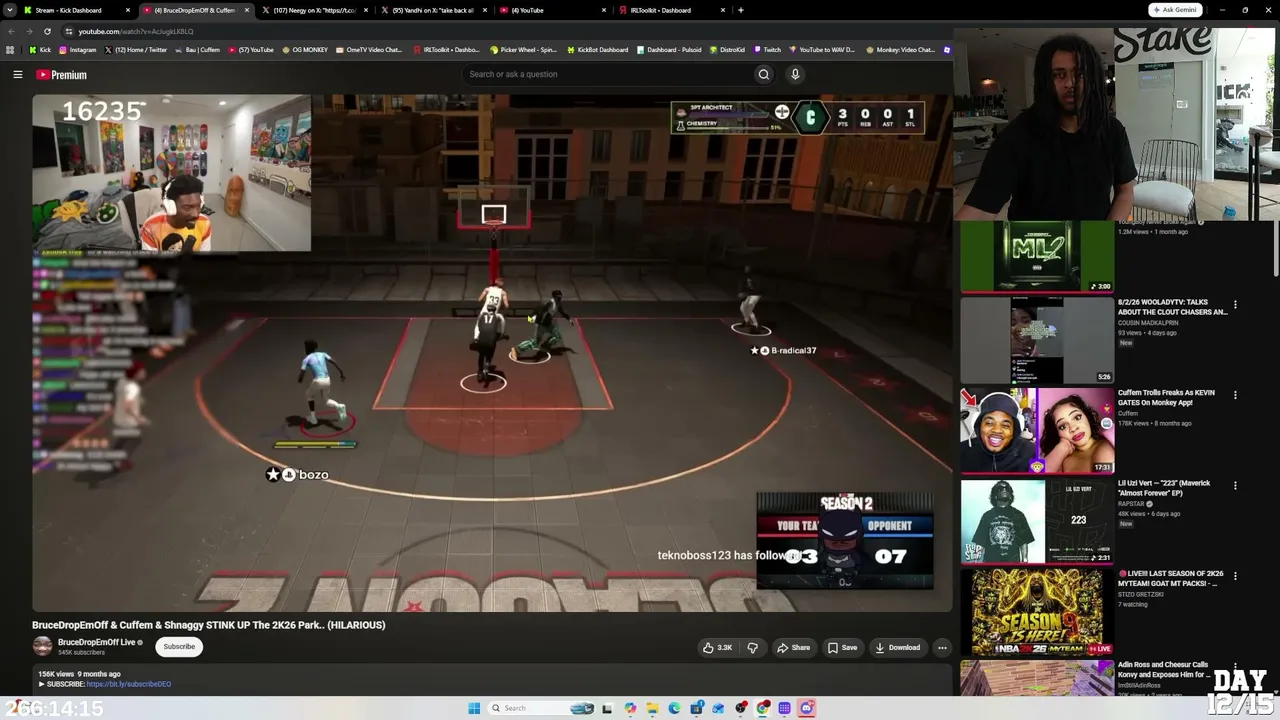Open the video title text

pos(208,625)
